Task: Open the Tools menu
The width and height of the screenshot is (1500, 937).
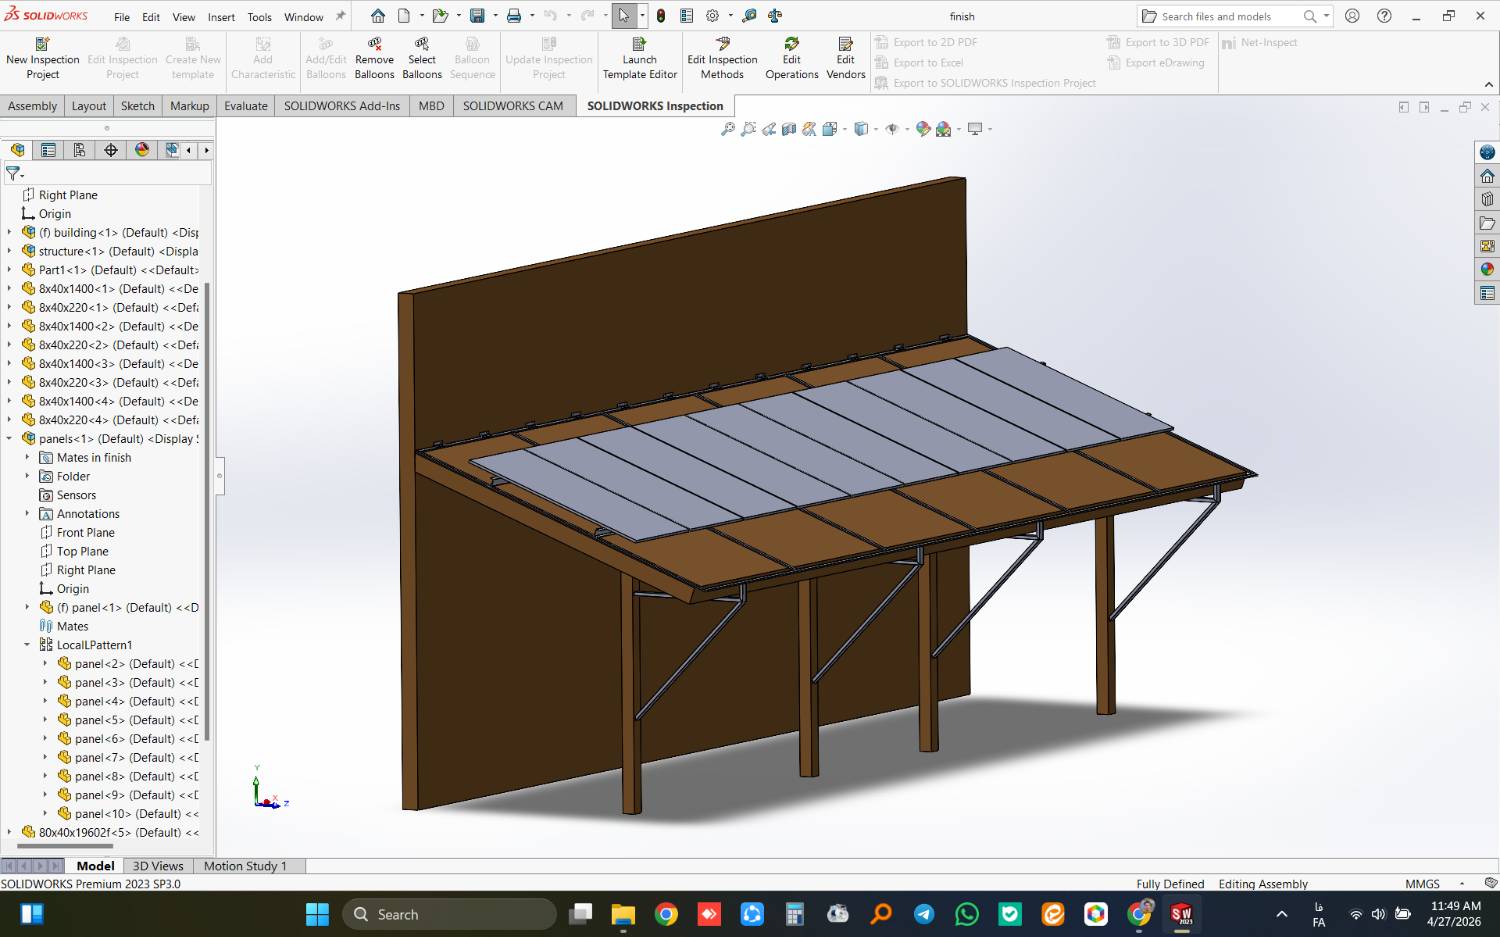Action: pyautogui.click(x=259, y=17)
